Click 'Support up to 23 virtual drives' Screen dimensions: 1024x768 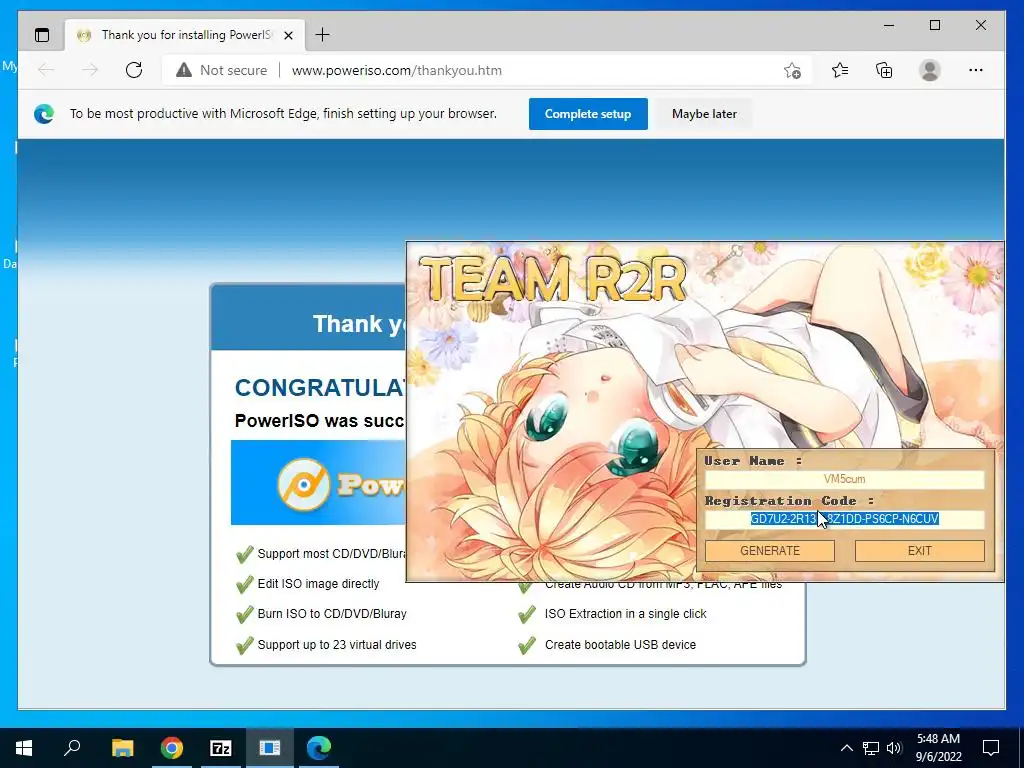tap(337, 645)
